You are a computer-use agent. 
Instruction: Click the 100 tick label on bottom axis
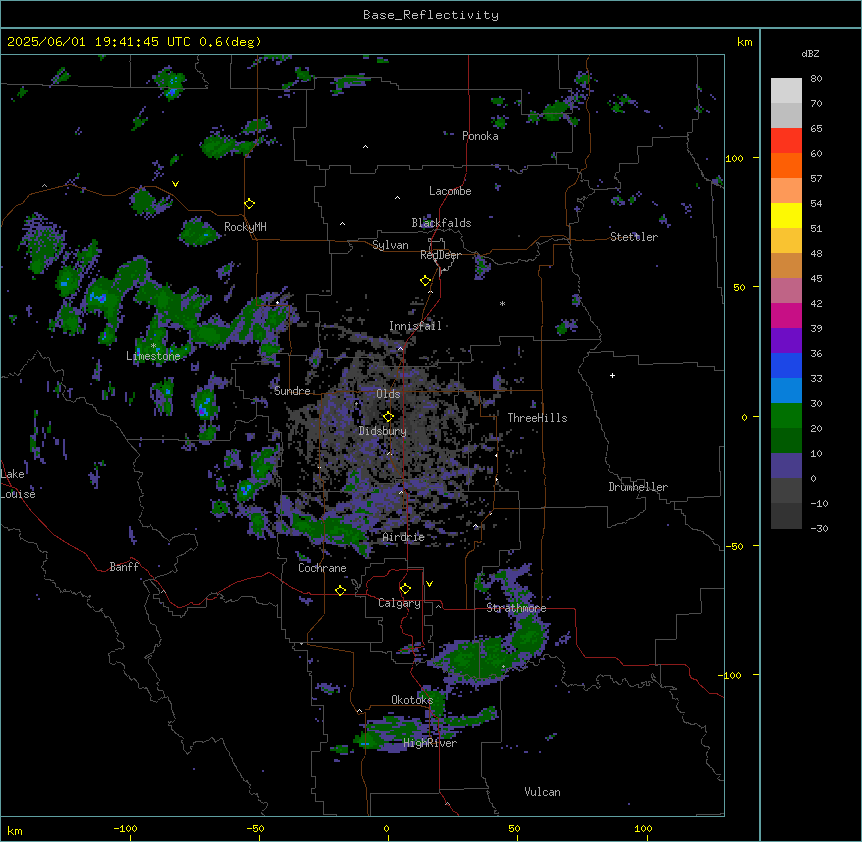pos(643,828)
